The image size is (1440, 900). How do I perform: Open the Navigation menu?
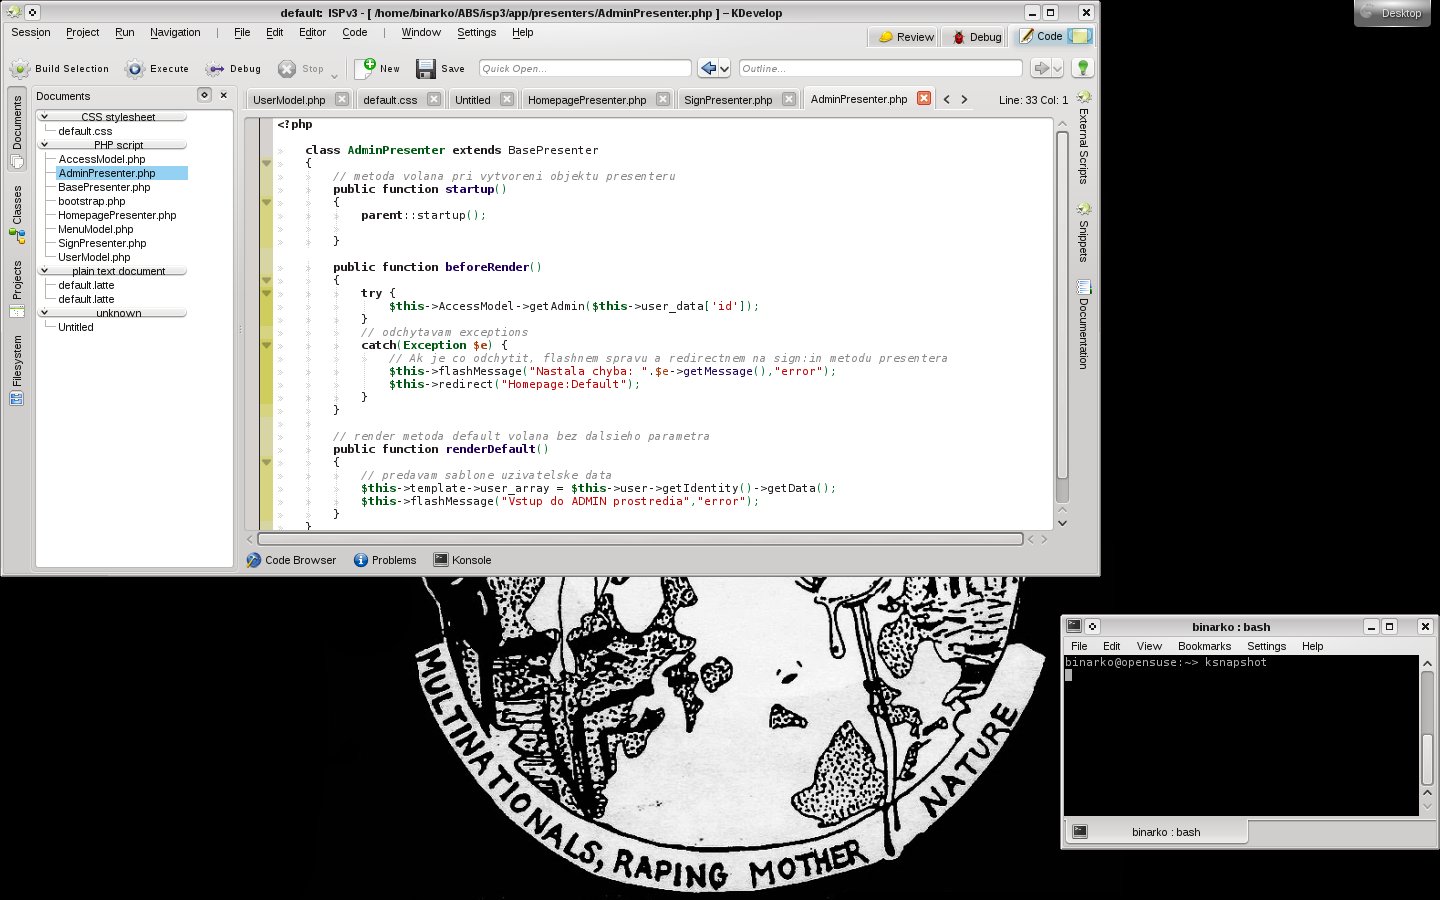point(175,32)
